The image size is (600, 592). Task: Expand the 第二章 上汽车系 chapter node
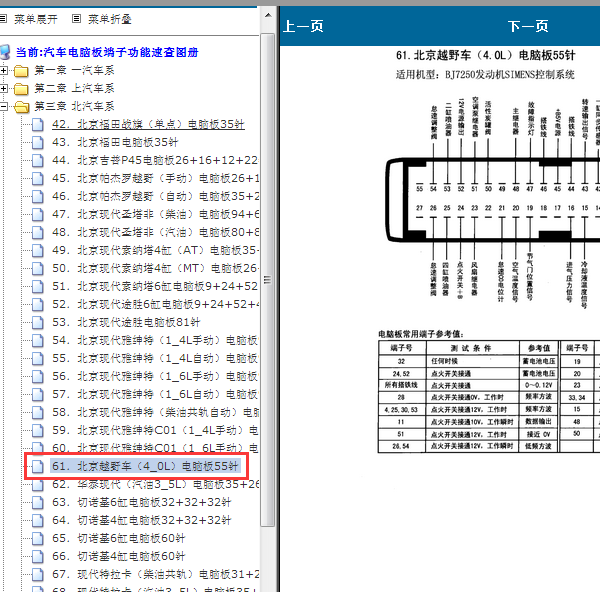(3, 88)
